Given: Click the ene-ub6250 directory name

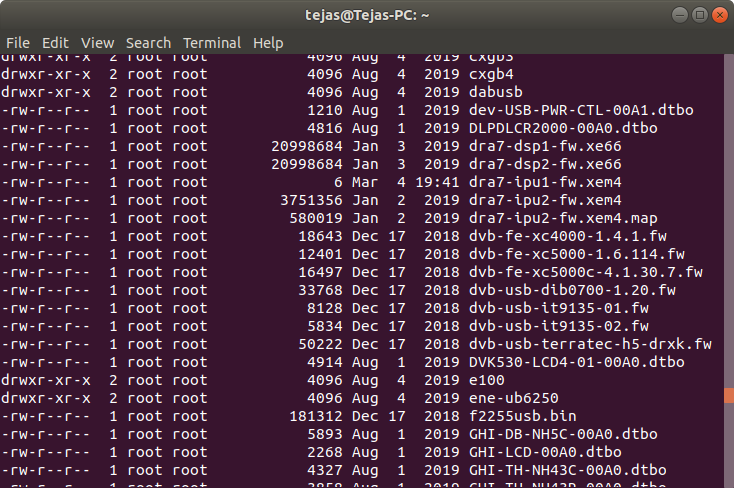Looking at the screenshot, I should point(514,398).
